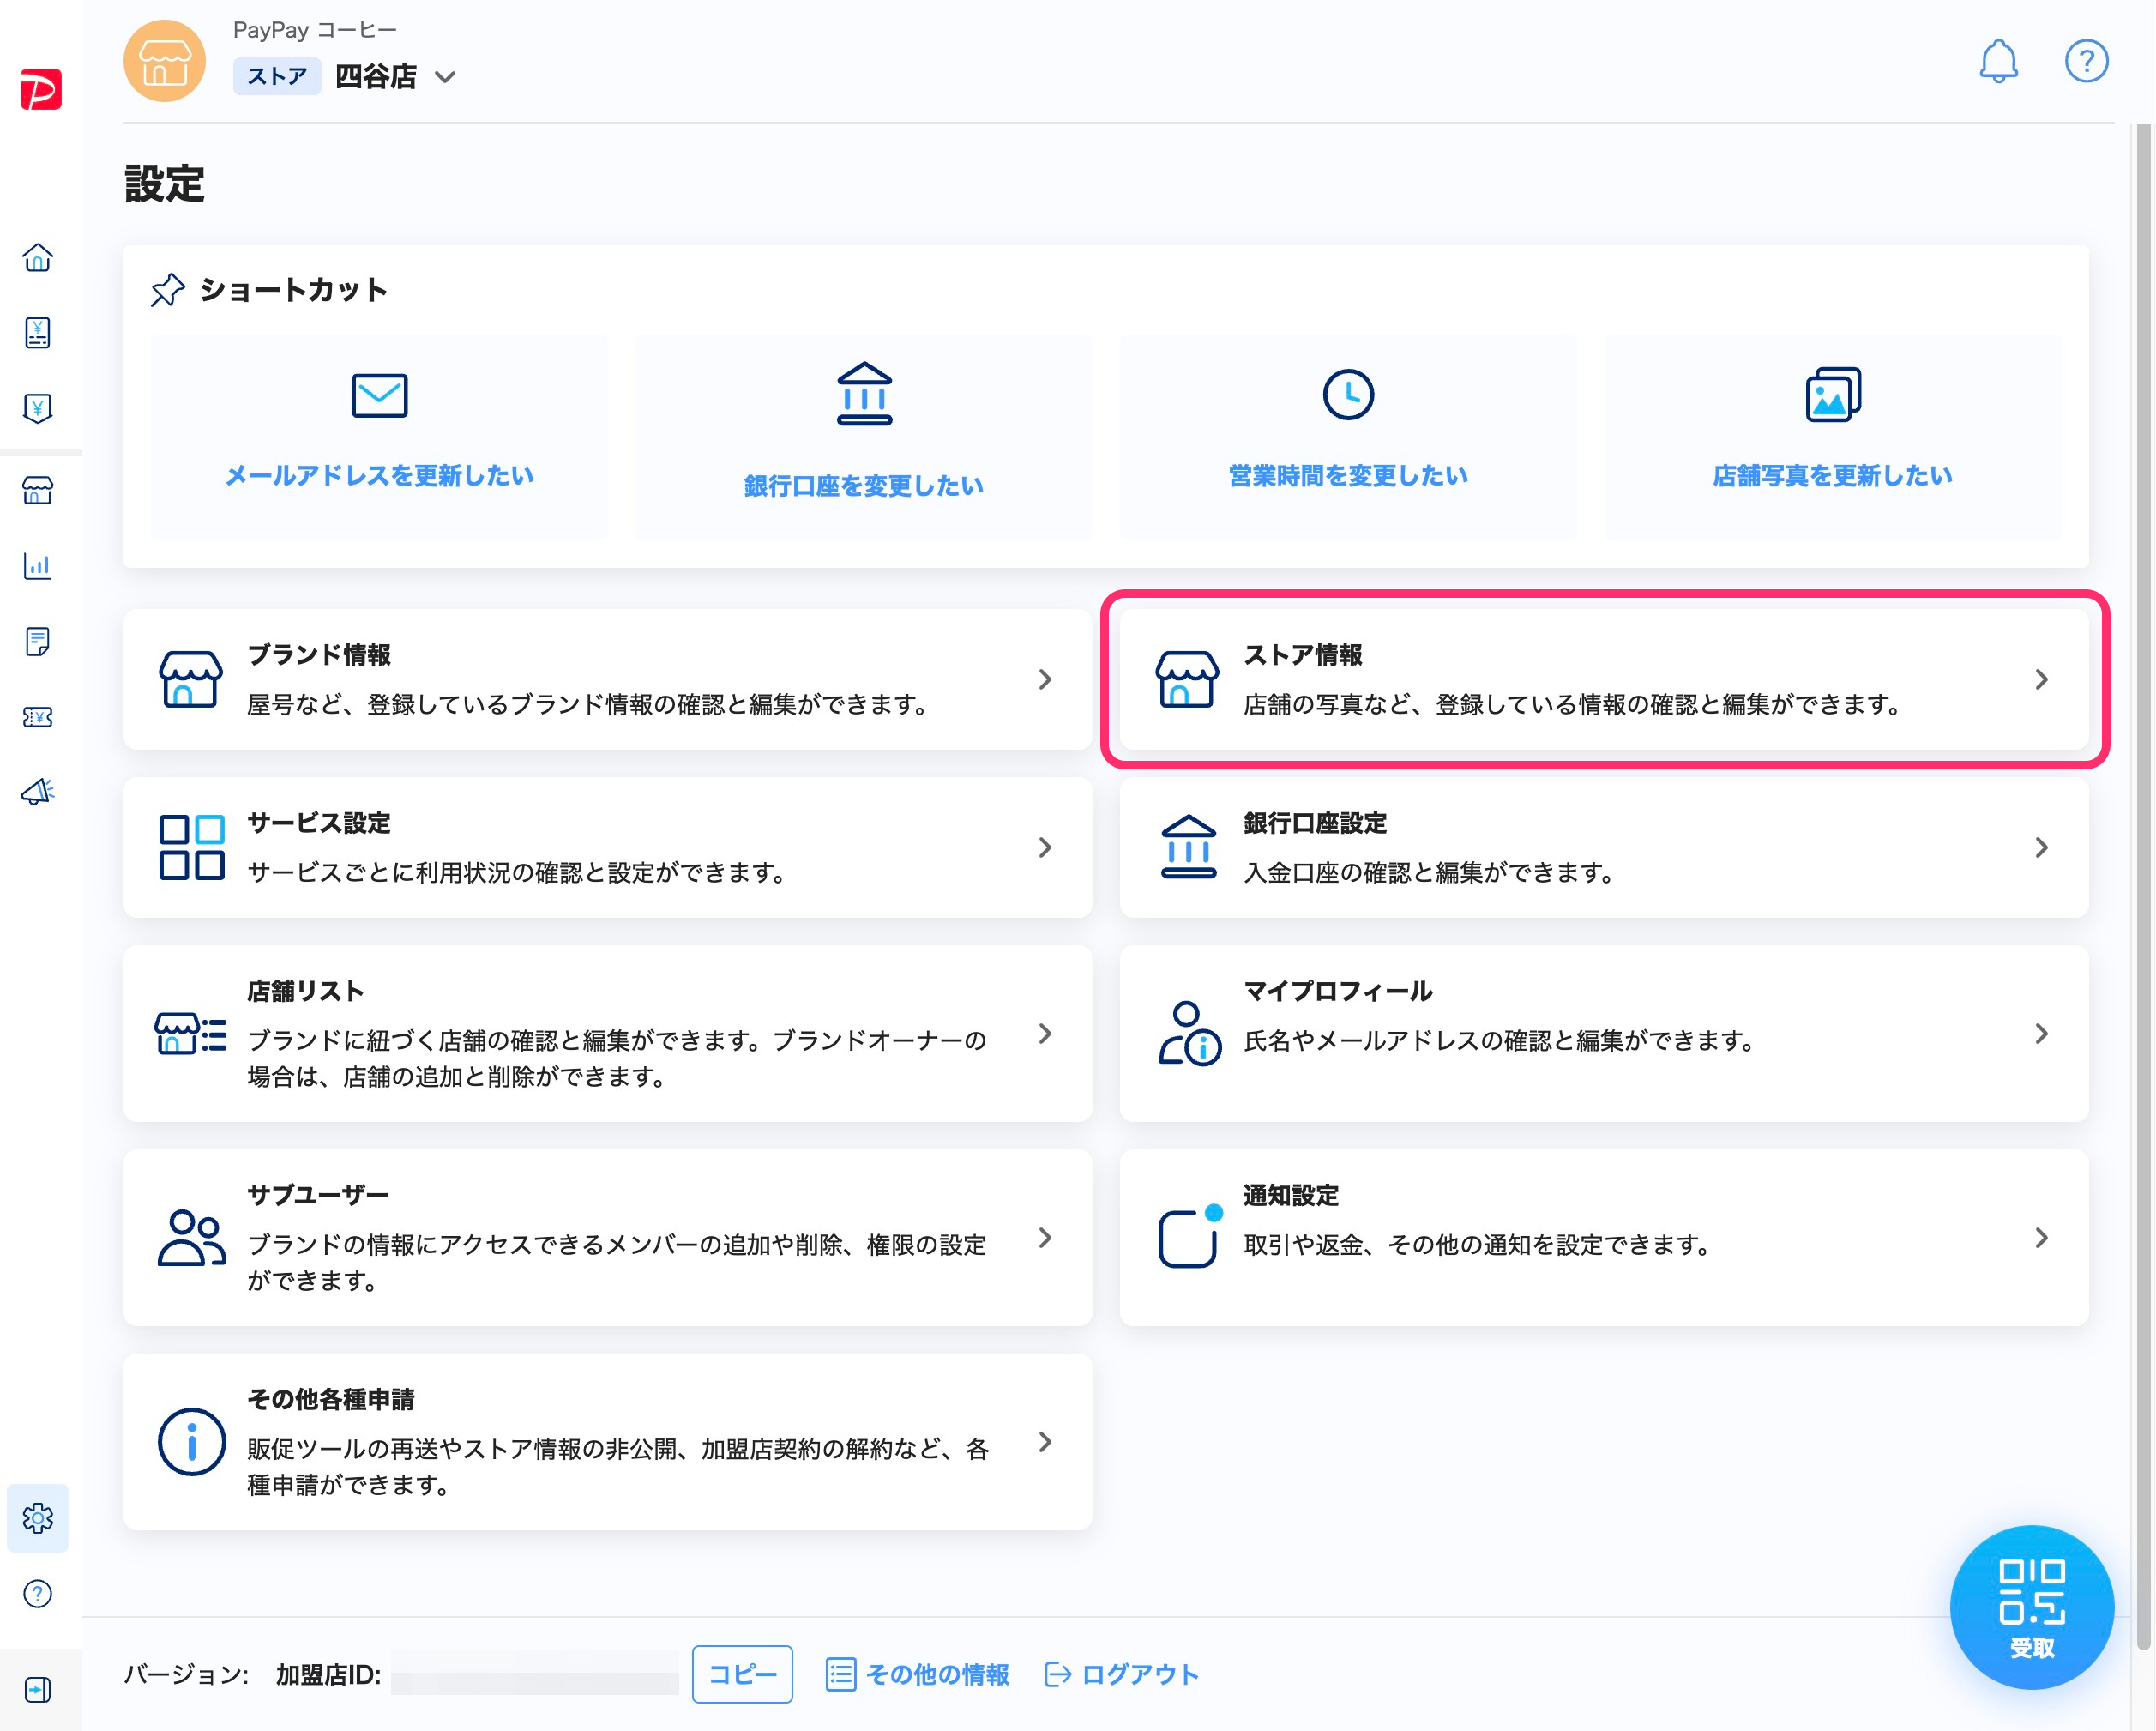Screen dimensions: 2156x1731
Task: Open the document note icon in sidebar
Action: pyautogui.click(x=38, y=641)
